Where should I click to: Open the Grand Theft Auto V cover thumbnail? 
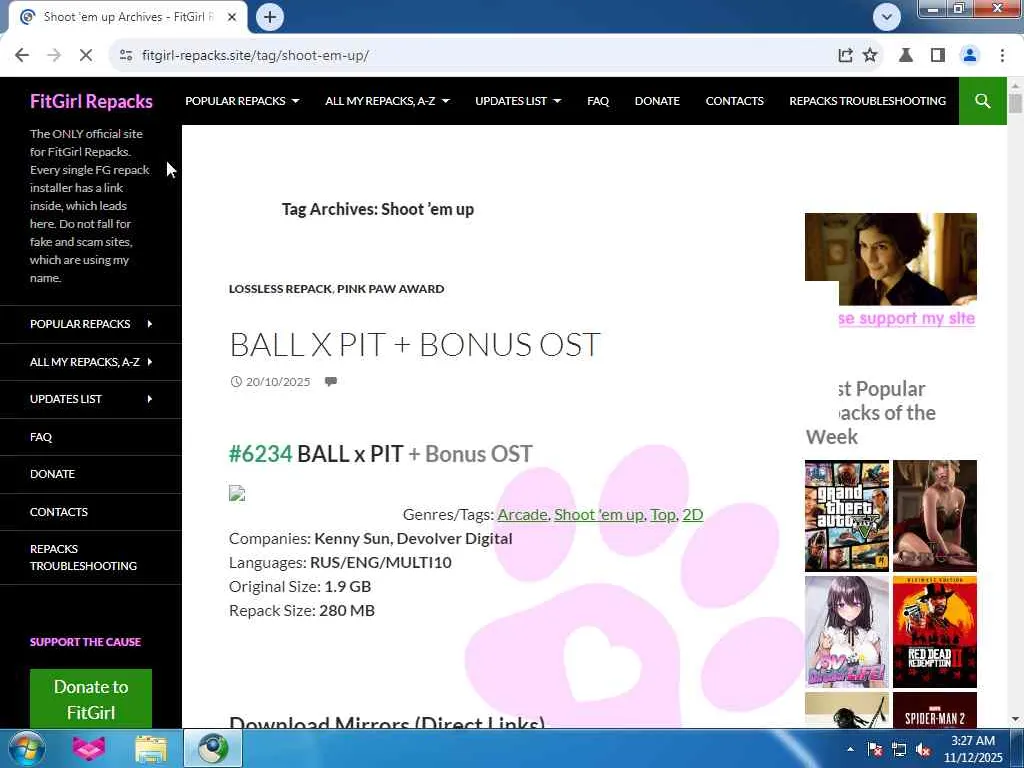click(846, 516)
